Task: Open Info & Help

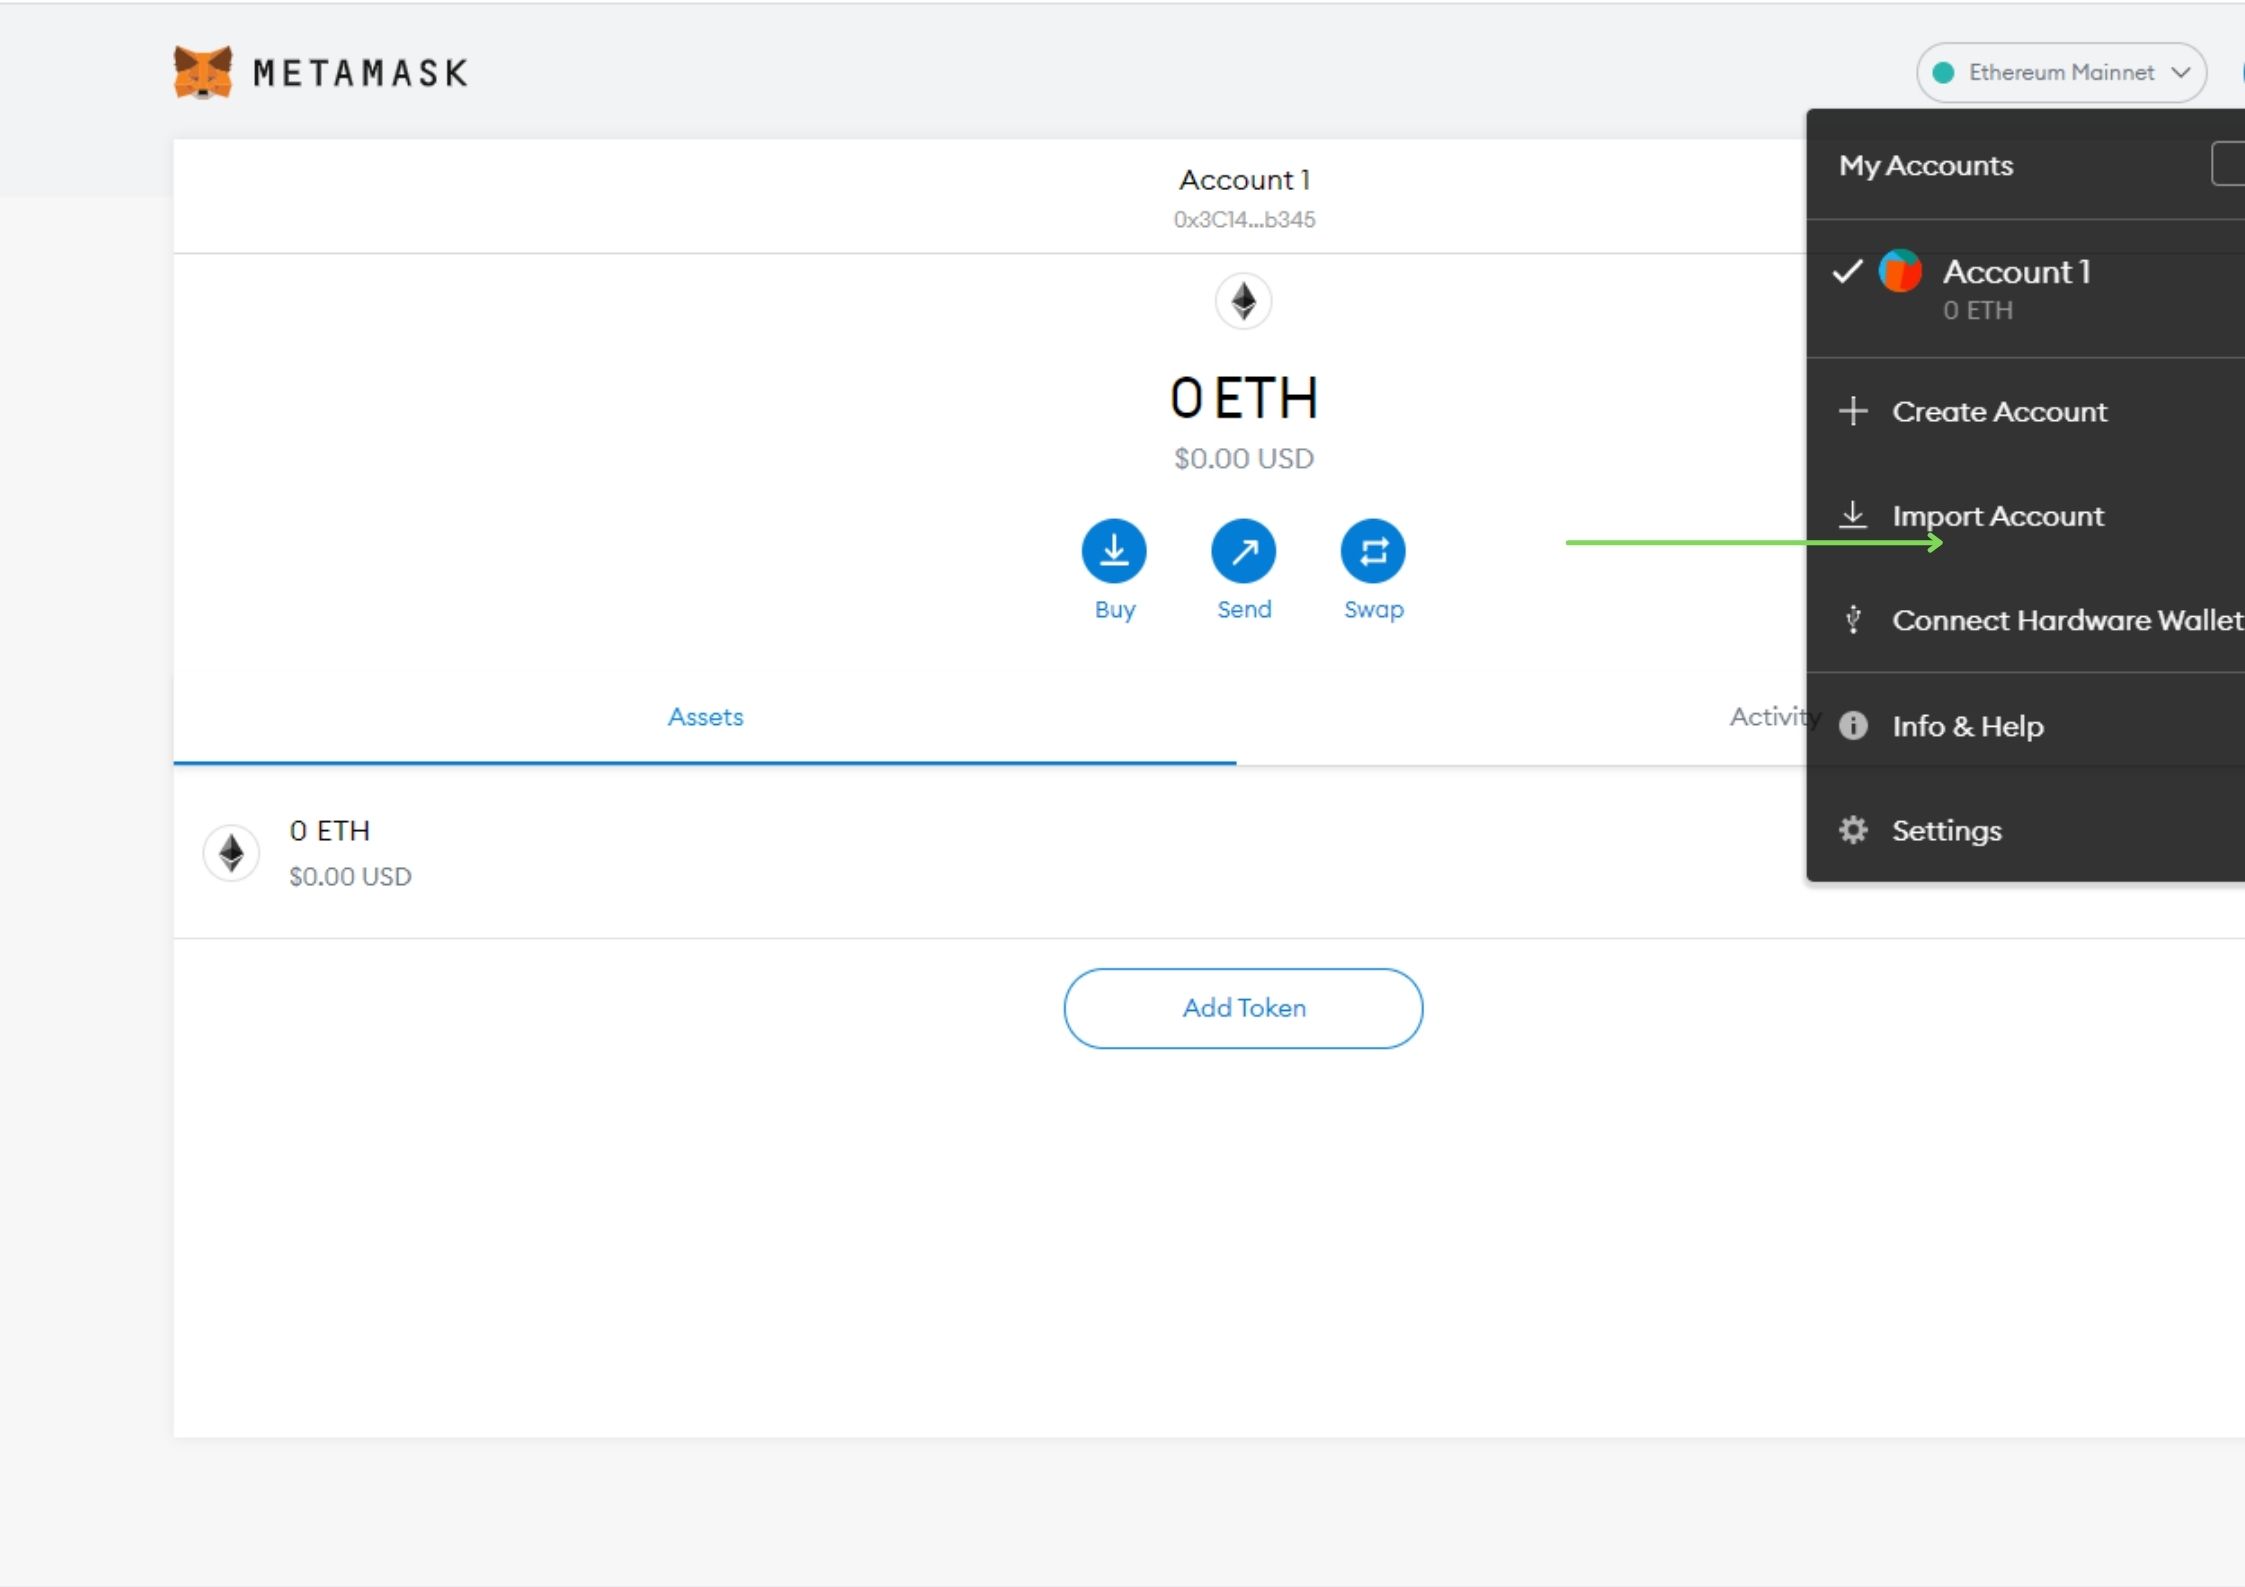Action: pyautogui.click(x=2026, y=726)
